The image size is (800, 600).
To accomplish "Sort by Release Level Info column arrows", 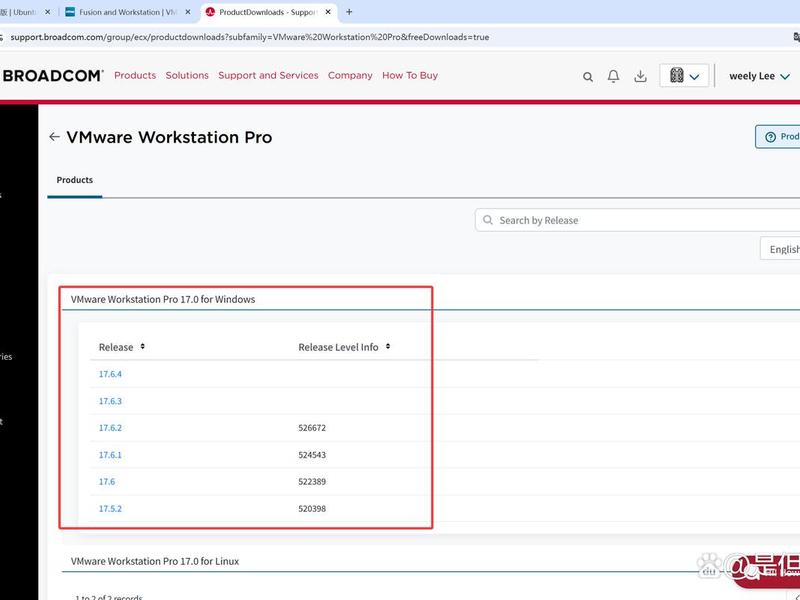I will click(x=388, y=346).
